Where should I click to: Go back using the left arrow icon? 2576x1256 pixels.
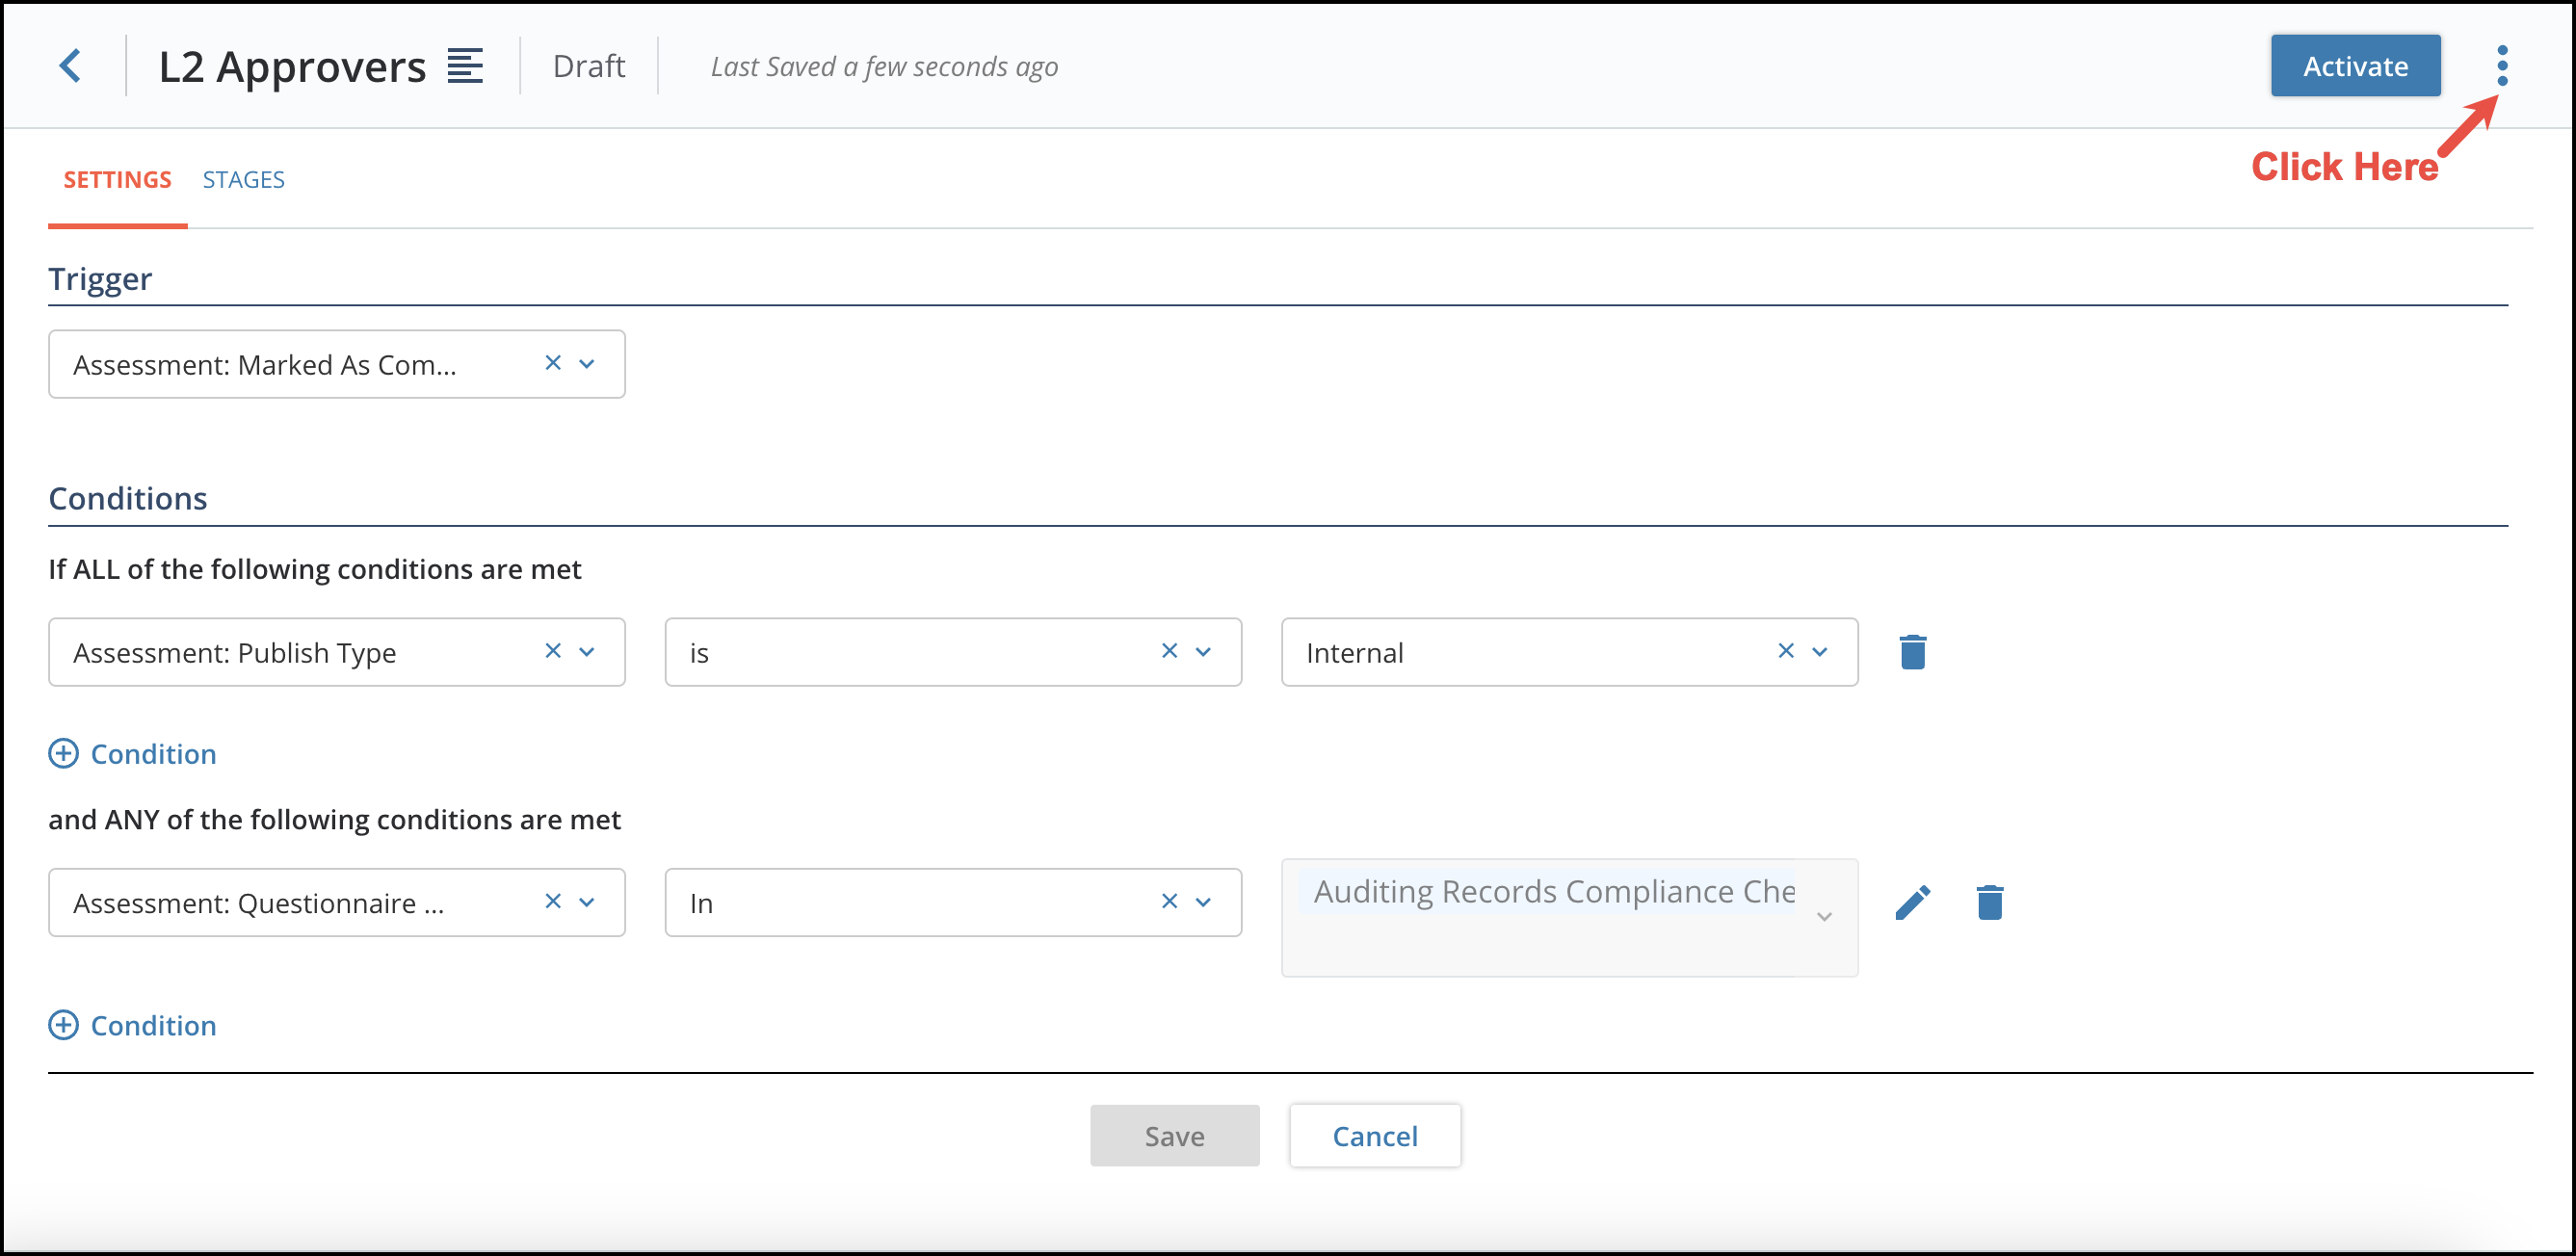coord(70,66)
